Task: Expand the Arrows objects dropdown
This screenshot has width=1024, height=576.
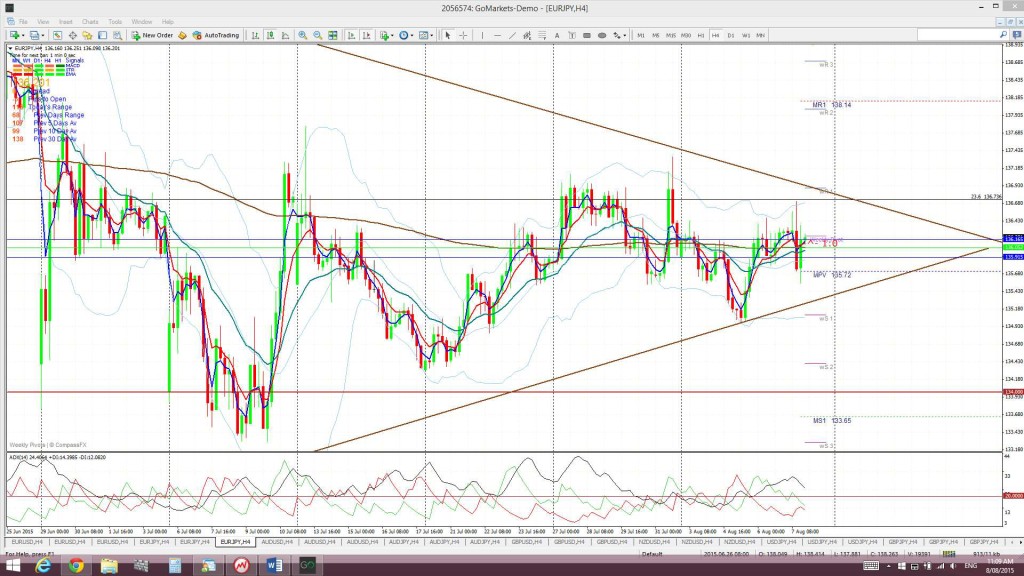Action: [624, 35]
